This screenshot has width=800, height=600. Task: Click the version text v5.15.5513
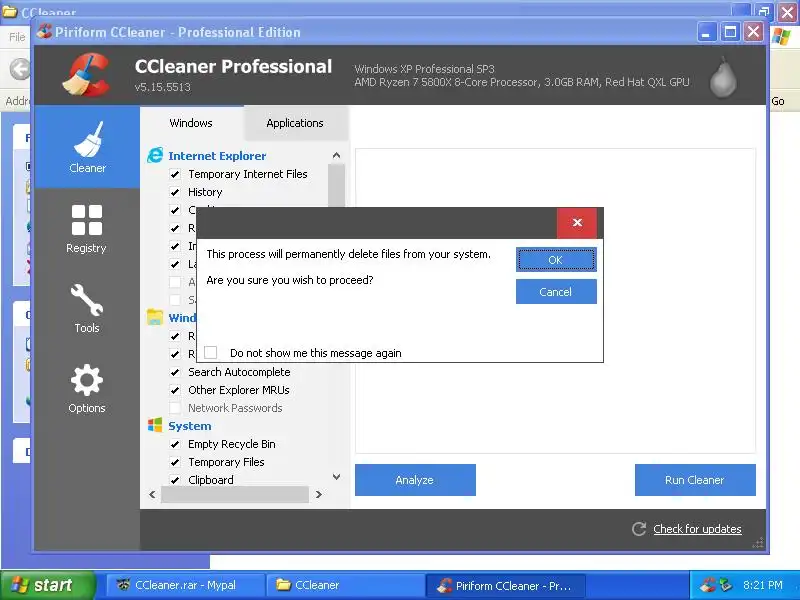[x=162, y=87]
